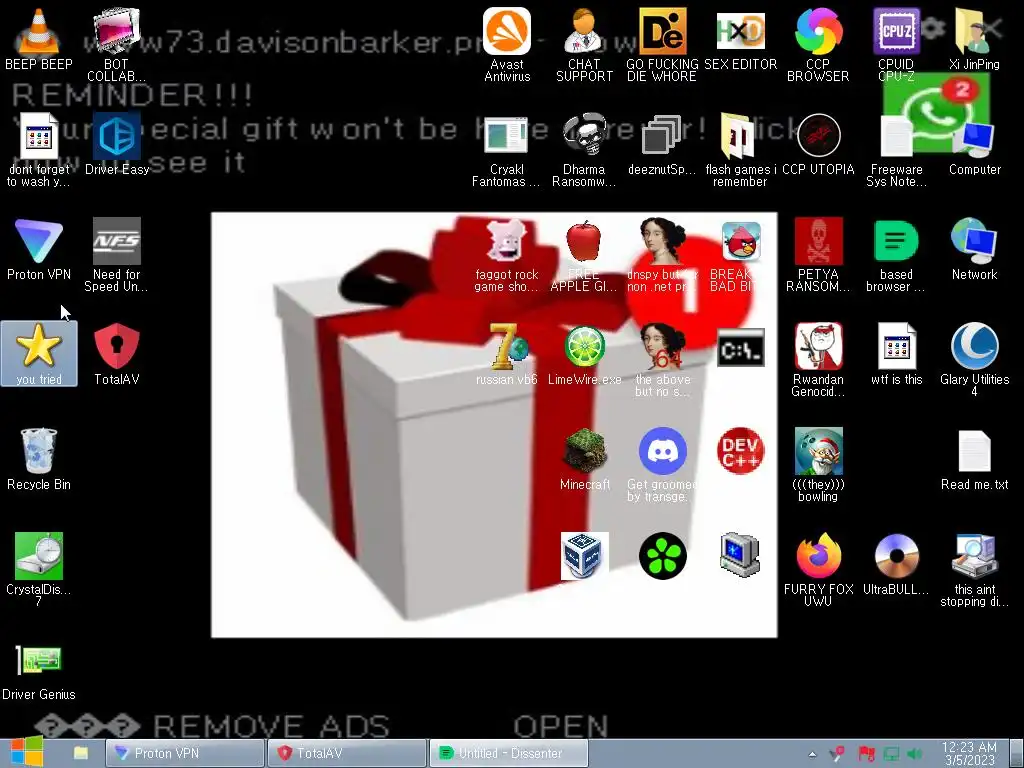Viewport: 1024px width, 768px height.
Task: Select the unlabeled VirtualBox cube icon
Action: 584,556
